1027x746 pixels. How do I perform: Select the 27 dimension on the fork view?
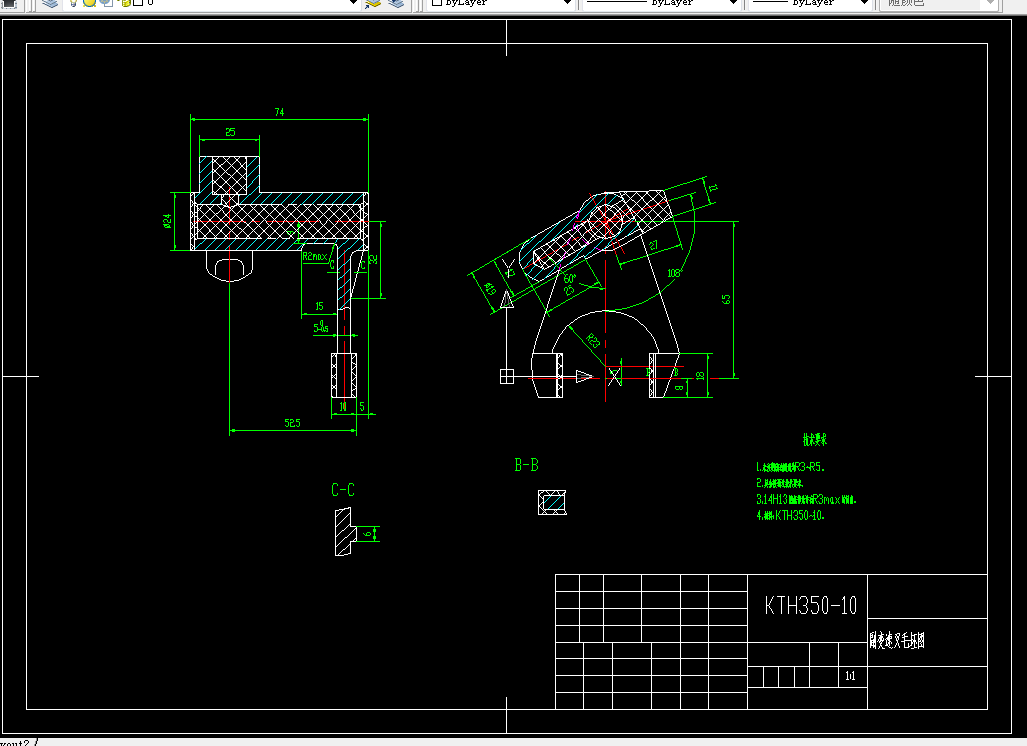653,245
